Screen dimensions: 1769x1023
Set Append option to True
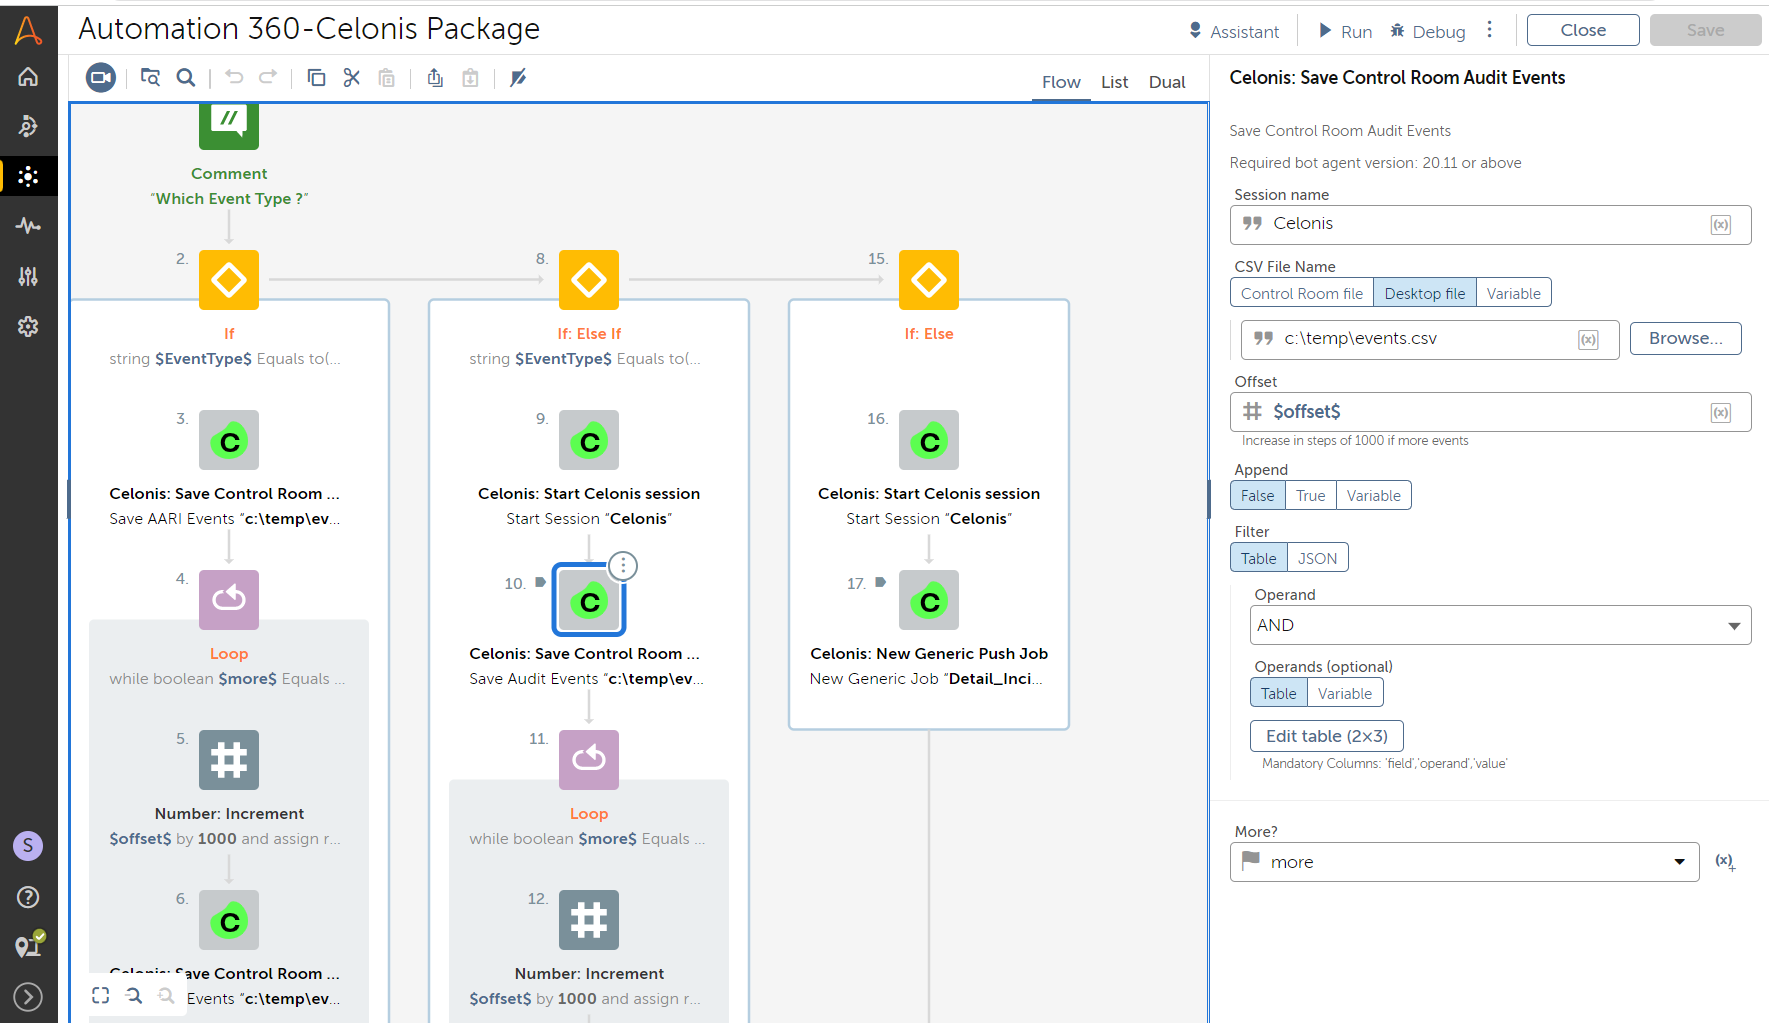pyautogui.click(x=1310, y=496)
